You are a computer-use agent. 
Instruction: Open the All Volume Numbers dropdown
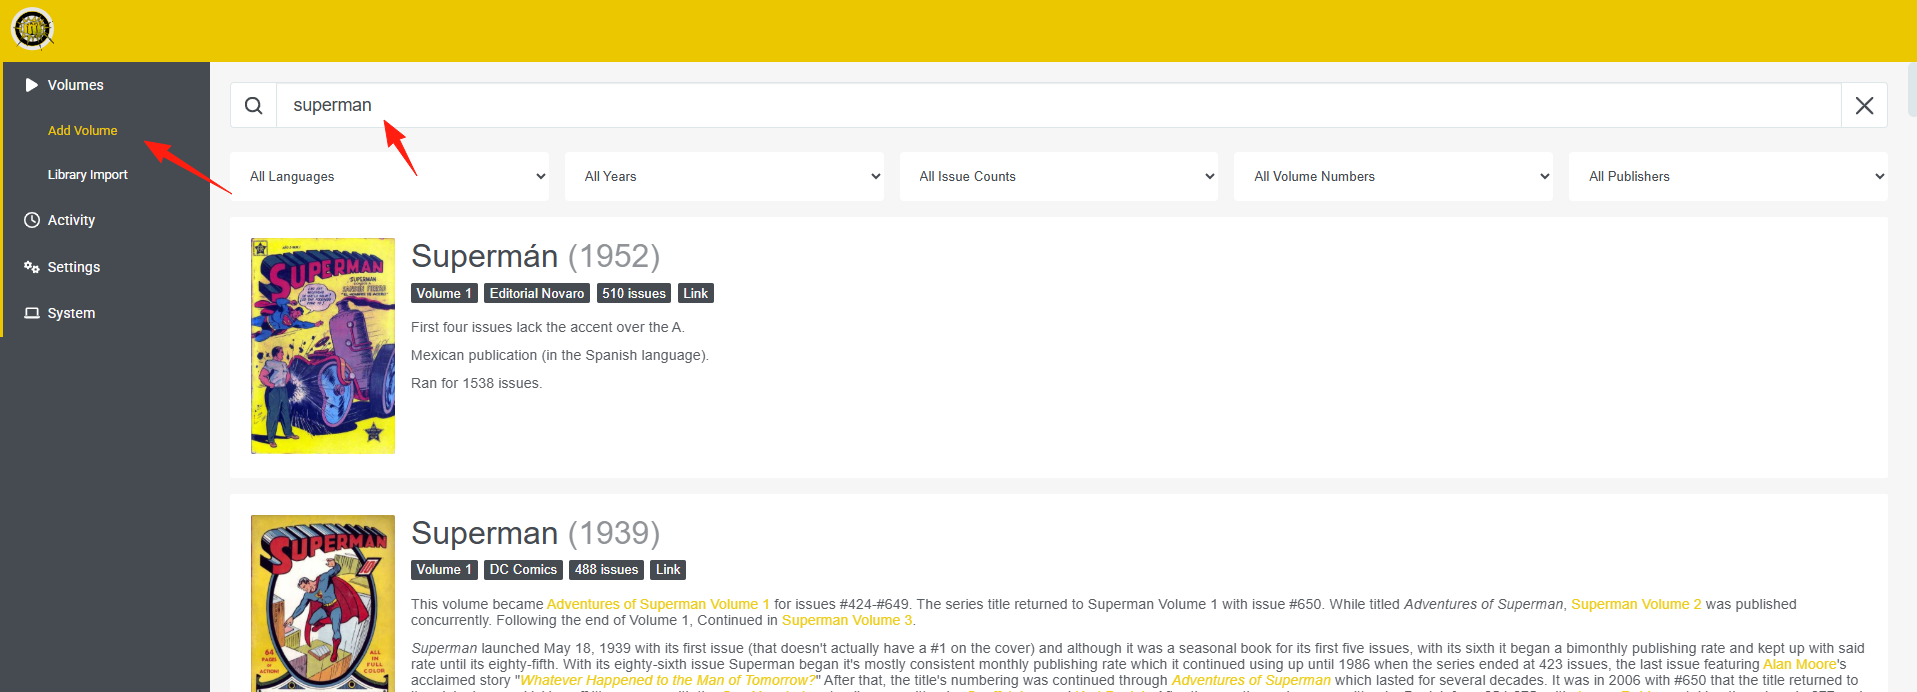1393,176
